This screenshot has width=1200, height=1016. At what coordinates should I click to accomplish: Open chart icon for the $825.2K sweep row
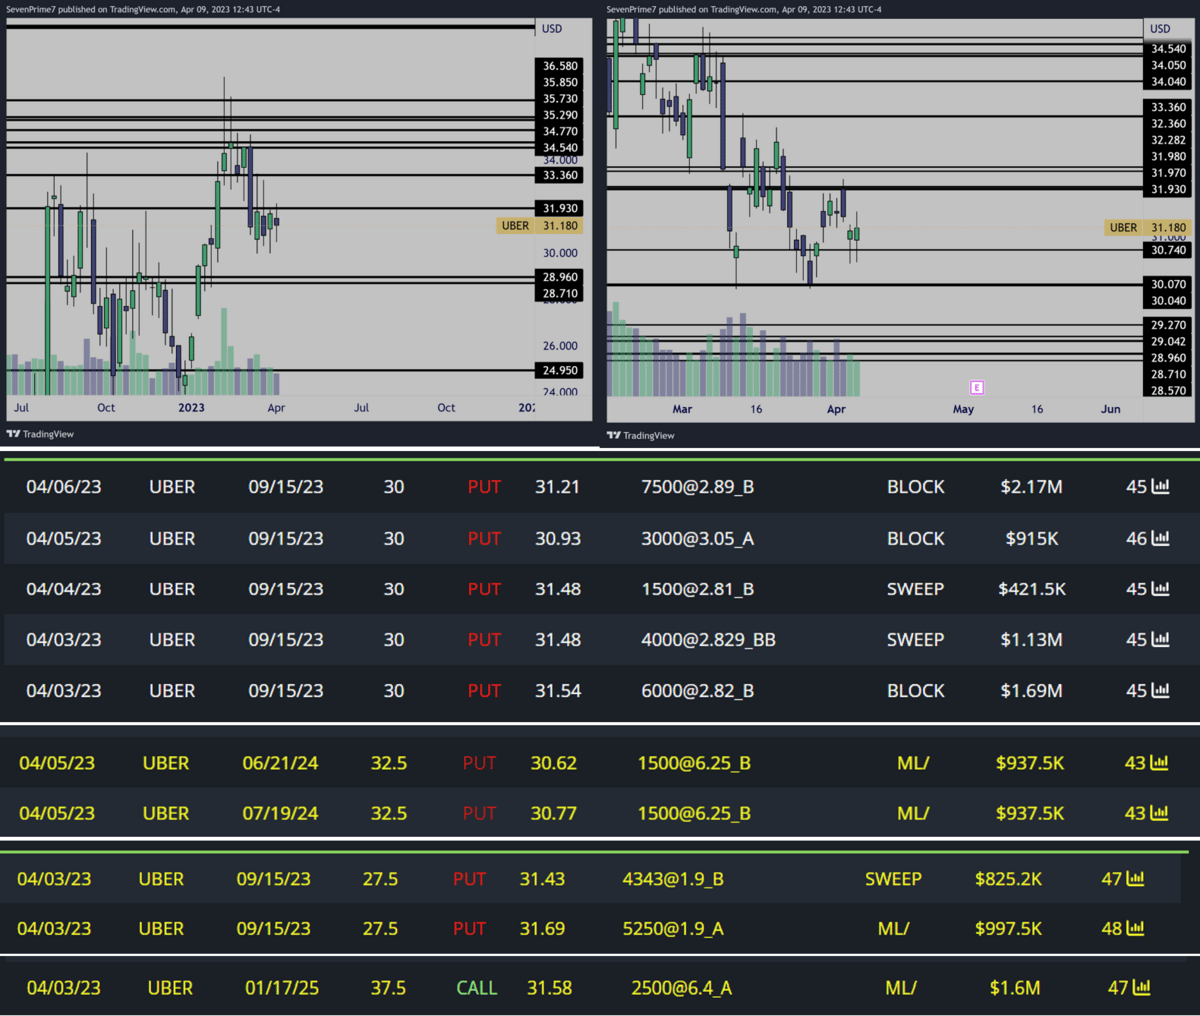click(1135, 879)
